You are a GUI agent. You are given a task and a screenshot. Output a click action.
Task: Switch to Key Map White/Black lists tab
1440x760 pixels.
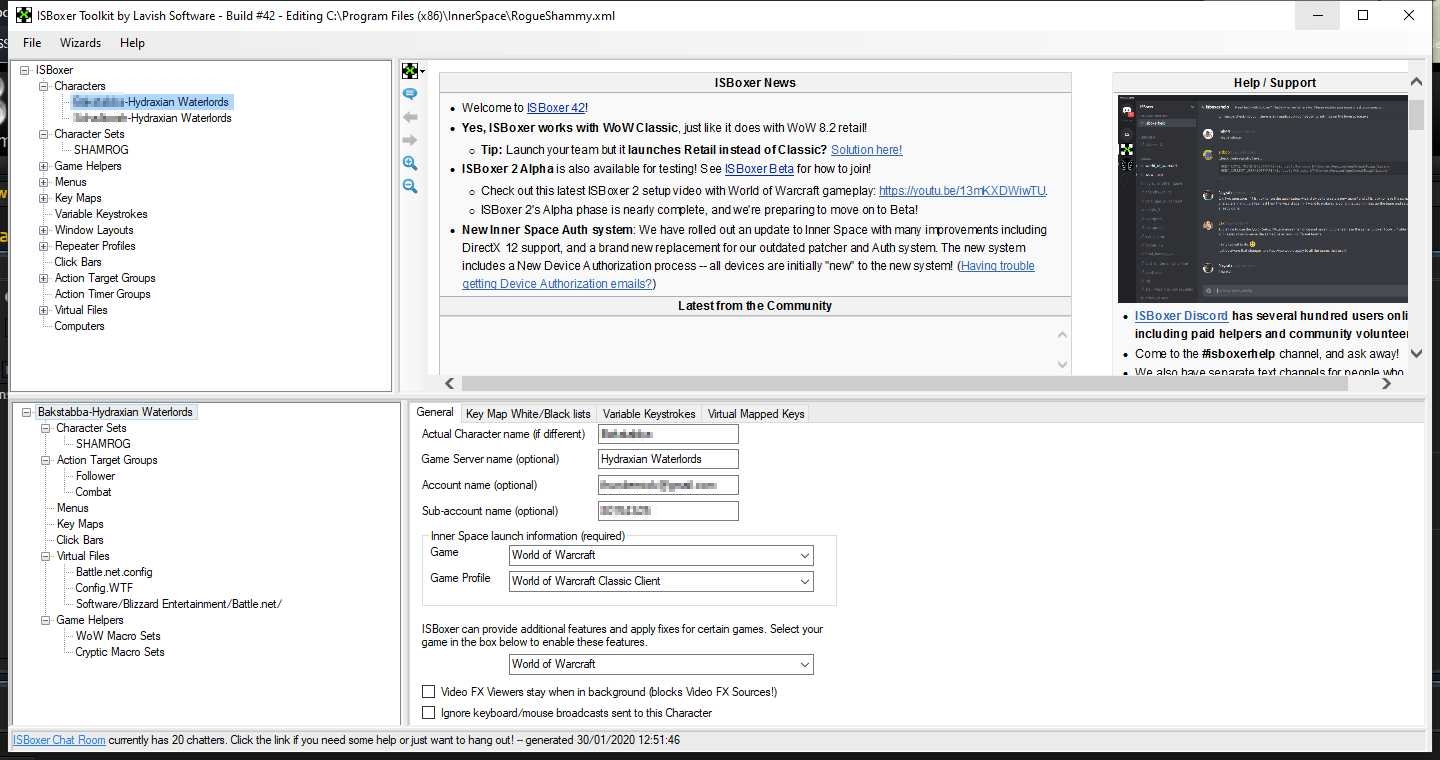point(528,413)
